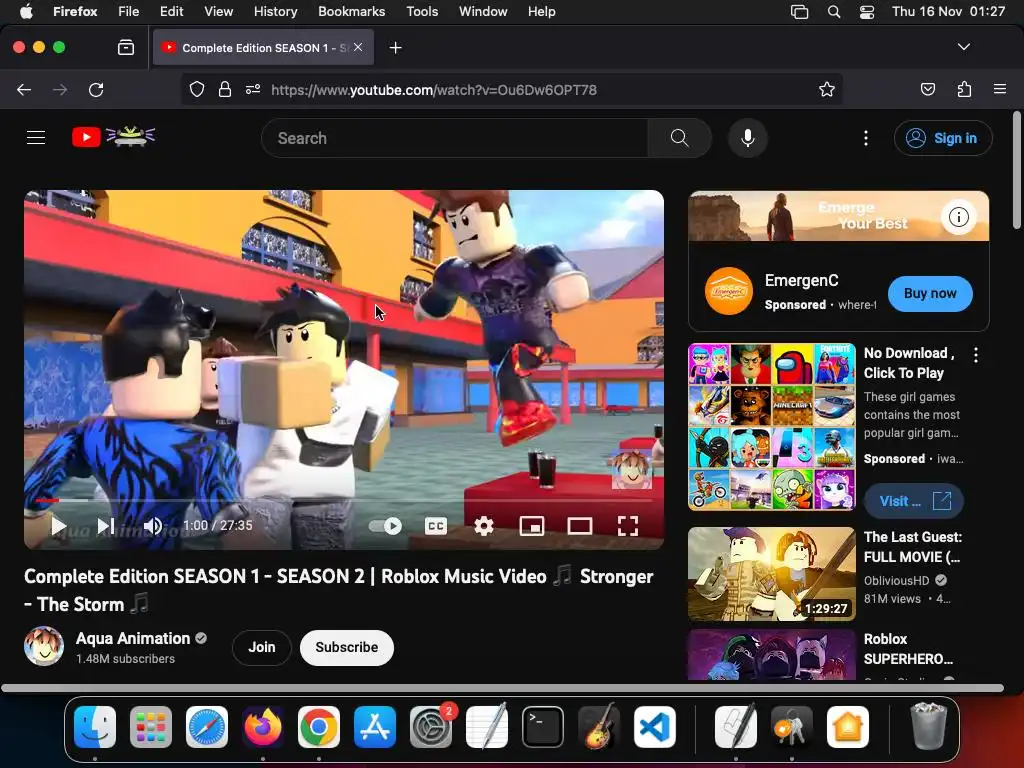
Task: Open Firefox extensions puzzle icon
Action: coord(964,89)
